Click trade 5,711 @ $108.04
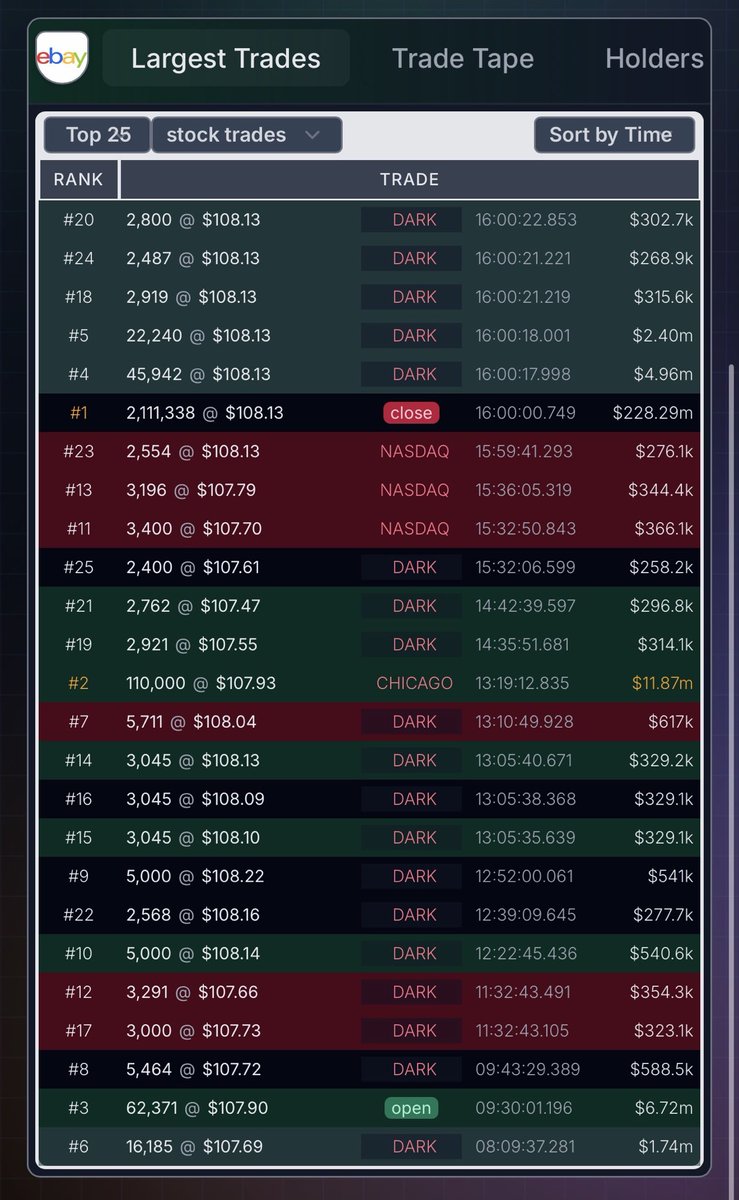 pyautogui.click(x=191, y=722)
